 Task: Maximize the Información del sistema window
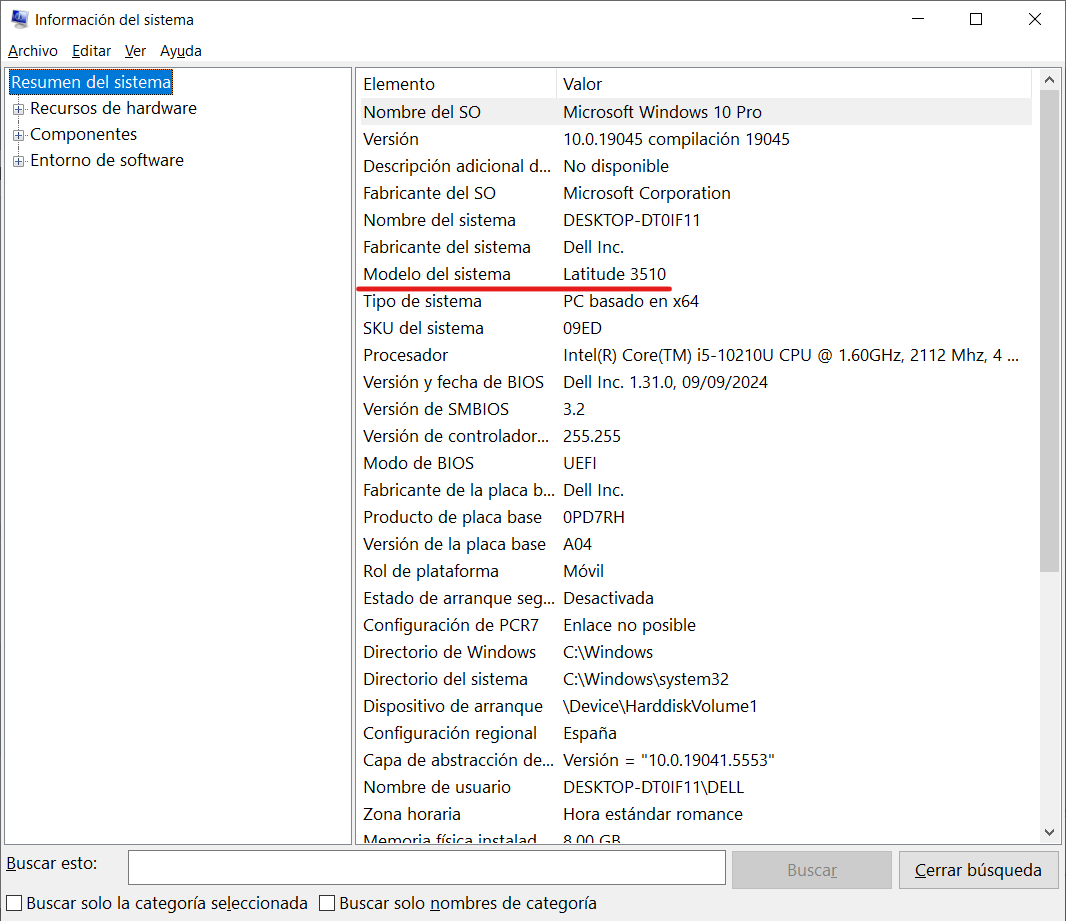tap(976, 19)
